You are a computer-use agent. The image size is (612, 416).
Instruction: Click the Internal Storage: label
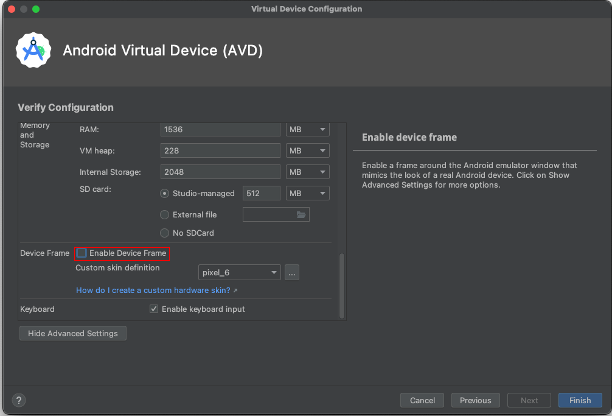110,172
